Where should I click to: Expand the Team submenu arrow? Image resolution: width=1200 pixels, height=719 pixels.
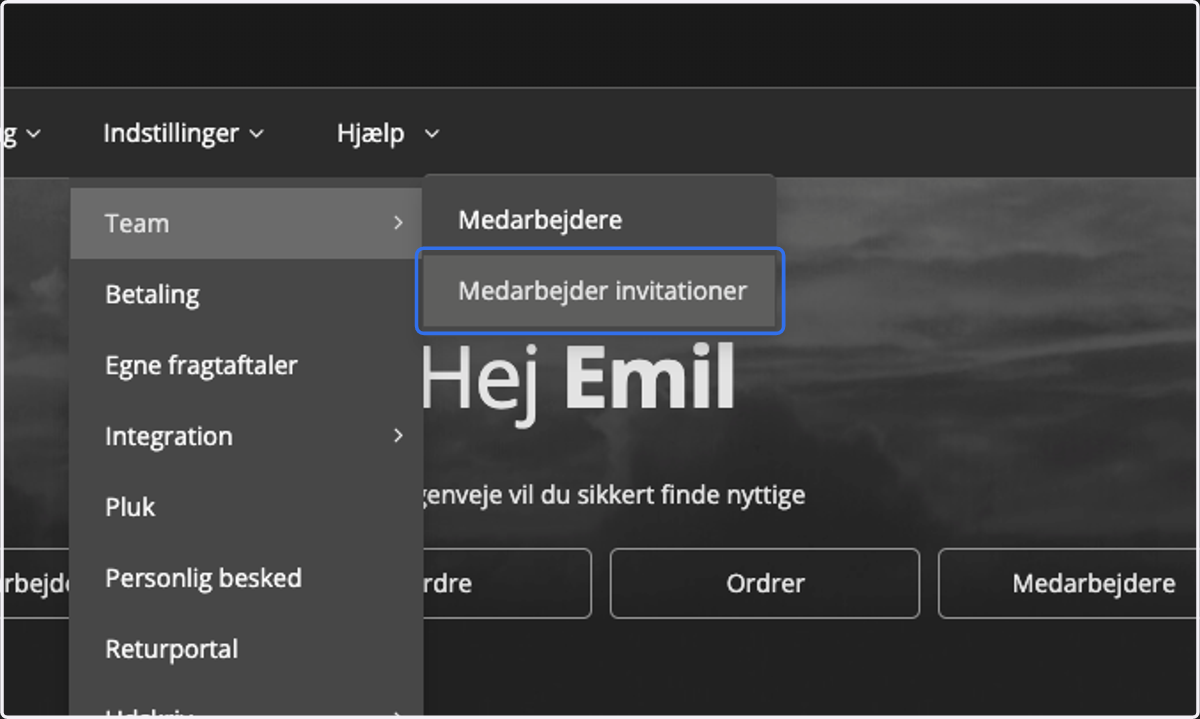(x=398, y=223)
